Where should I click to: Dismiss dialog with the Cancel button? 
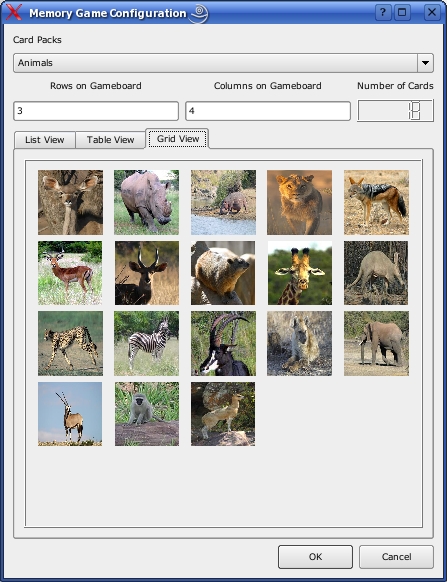tap(397, 557)
